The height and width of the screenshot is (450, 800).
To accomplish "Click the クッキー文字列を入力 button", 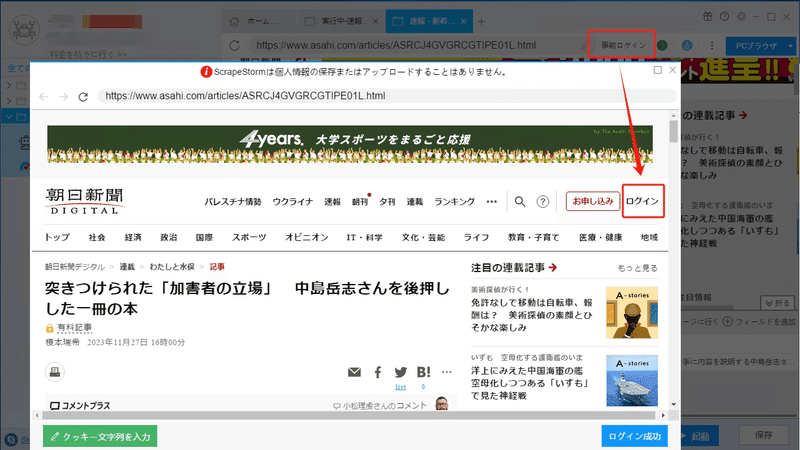I will pos(100,436).
